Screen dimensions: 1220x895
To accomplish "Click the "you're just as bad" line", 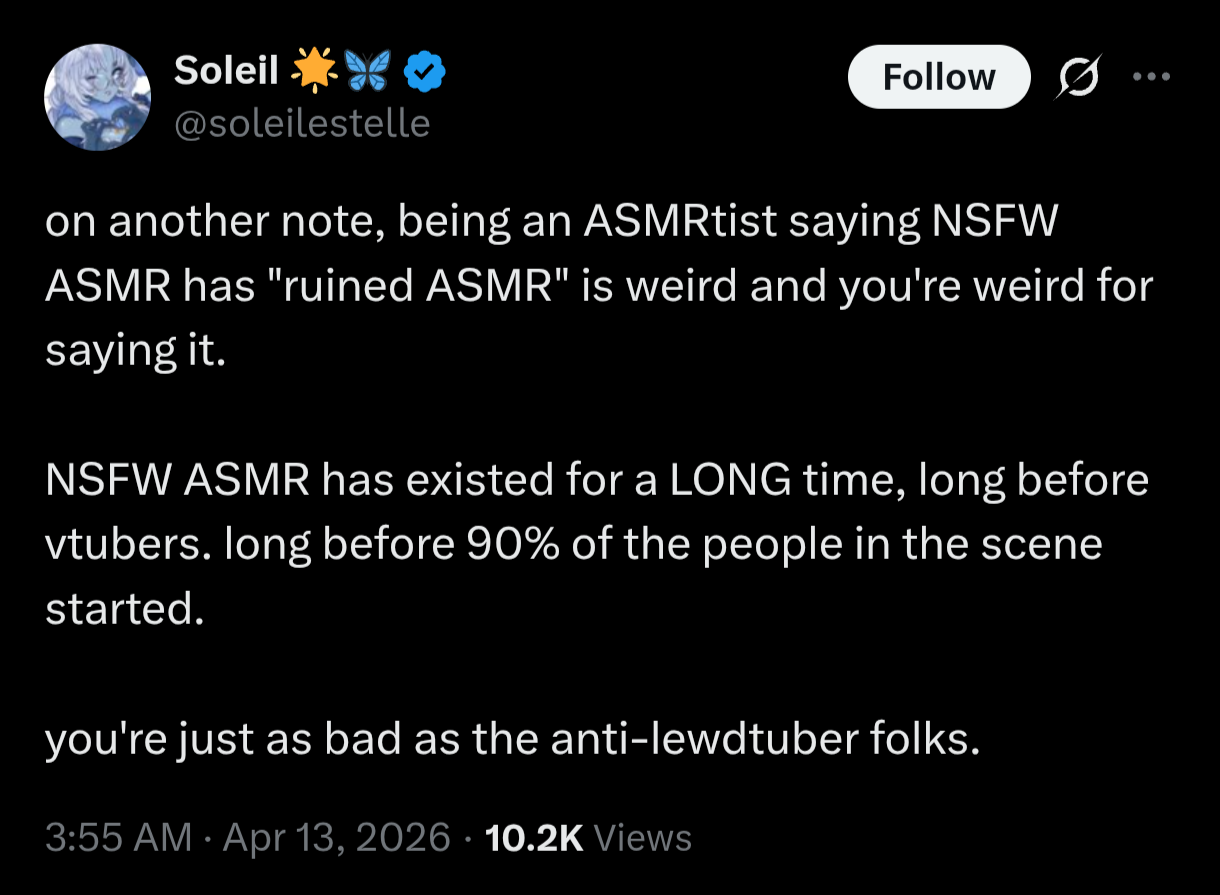I will tap(508, 740).
